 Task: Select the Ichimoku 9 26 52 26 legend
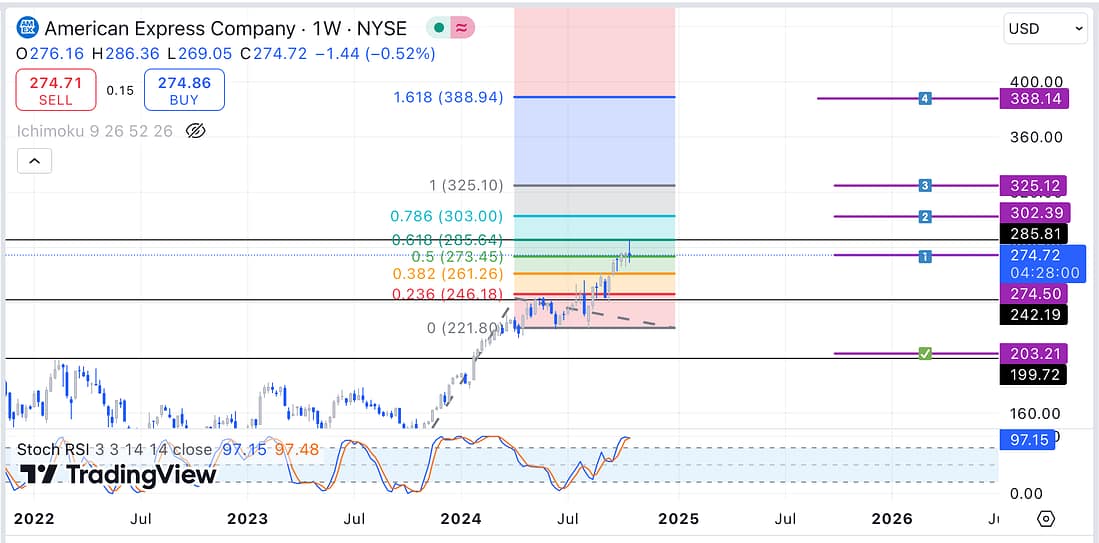[x=94, y=130]
